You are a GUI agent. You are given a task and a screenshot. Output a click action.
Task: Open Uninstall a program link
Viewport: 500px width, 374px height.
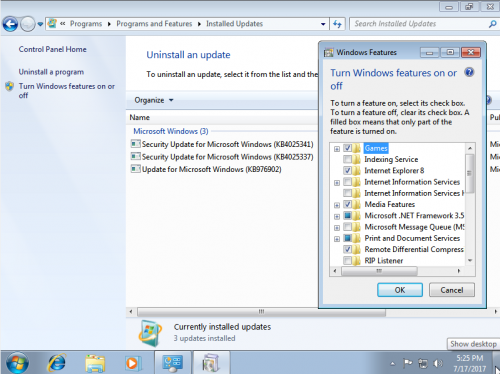pyautogui.click(x=51, y=72)
